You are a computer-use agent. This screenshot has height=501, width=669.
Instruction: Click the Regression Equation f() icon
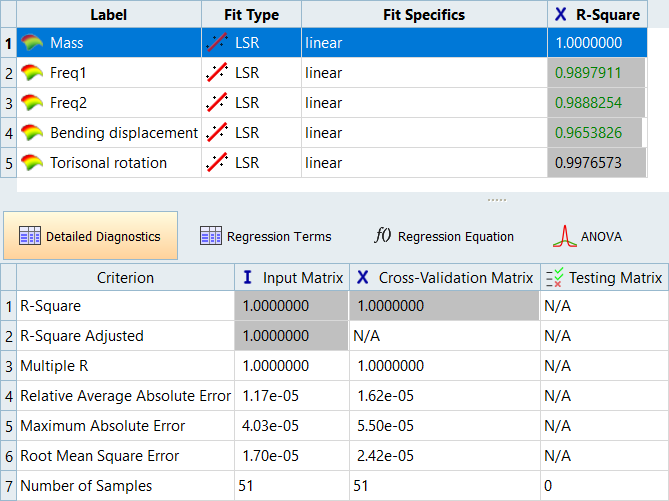pyautogui.click(x=382, y=237)
